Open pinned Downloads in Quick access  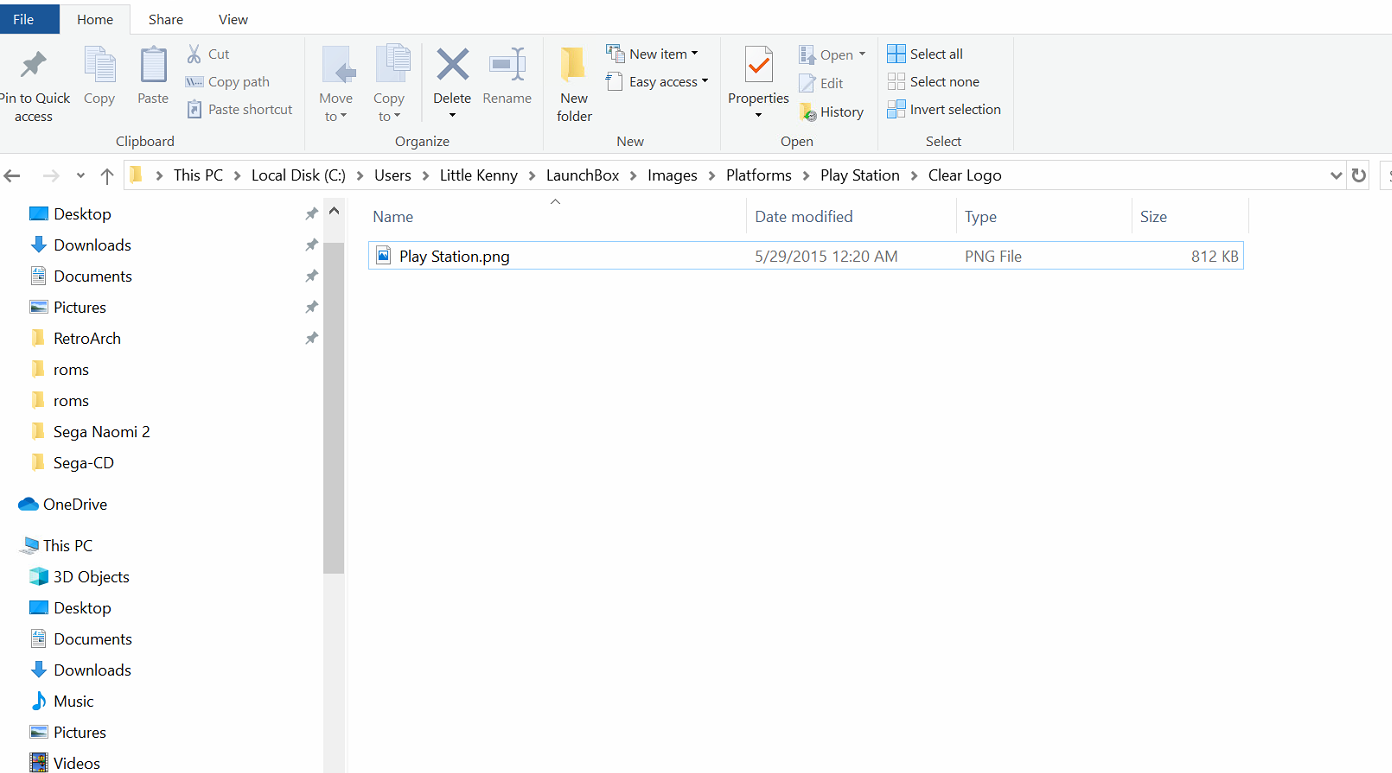coord(92,245)
